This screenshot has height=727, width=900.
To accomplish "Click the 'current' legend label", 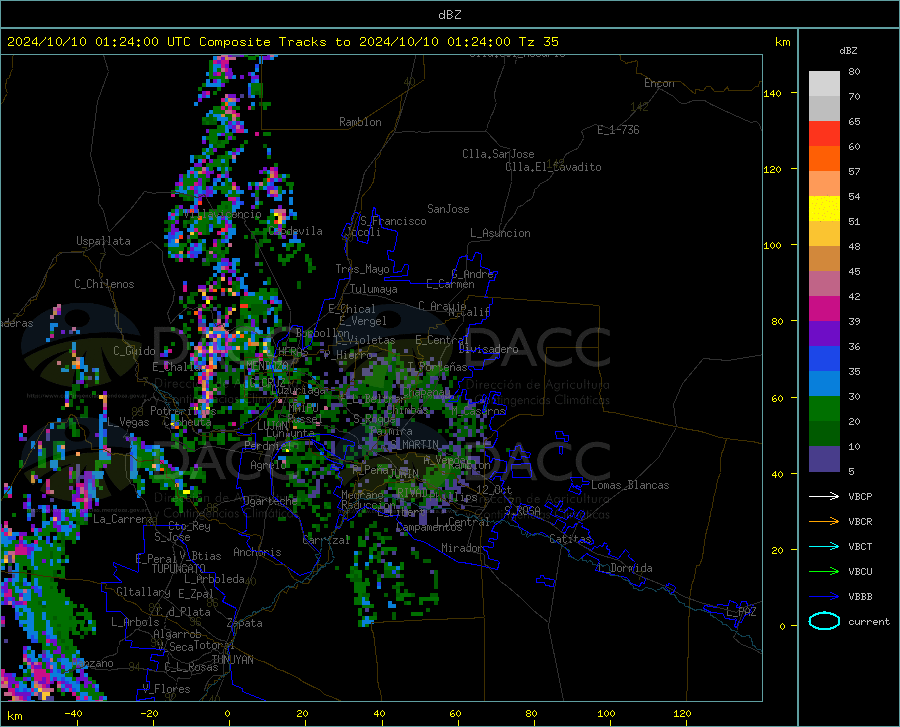I will 869,621.
